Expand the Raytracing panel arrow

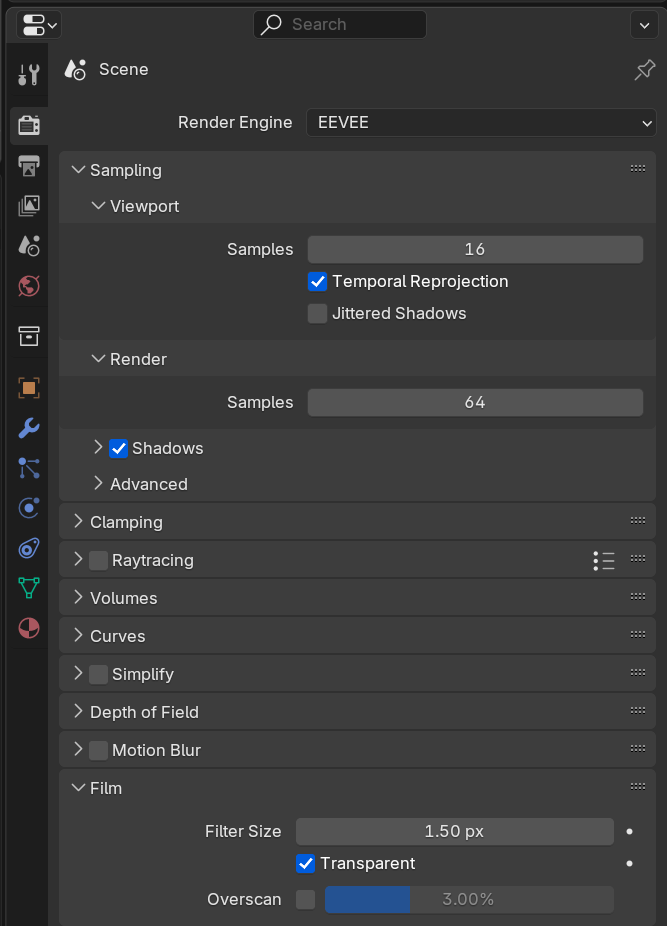[78, 559]
